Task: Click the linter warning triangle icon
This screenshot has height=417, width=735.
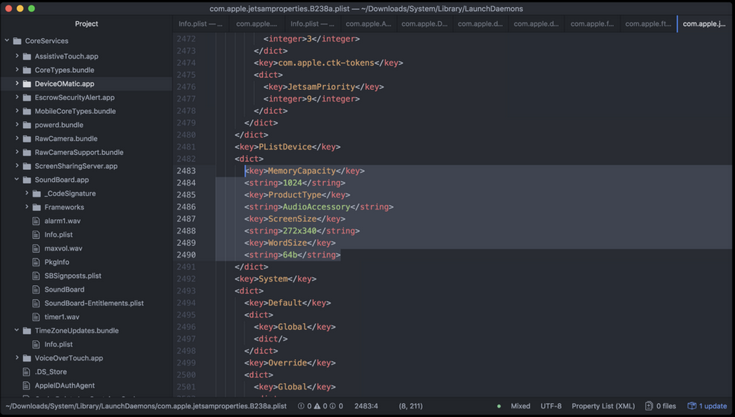Action: coord(317,406)
